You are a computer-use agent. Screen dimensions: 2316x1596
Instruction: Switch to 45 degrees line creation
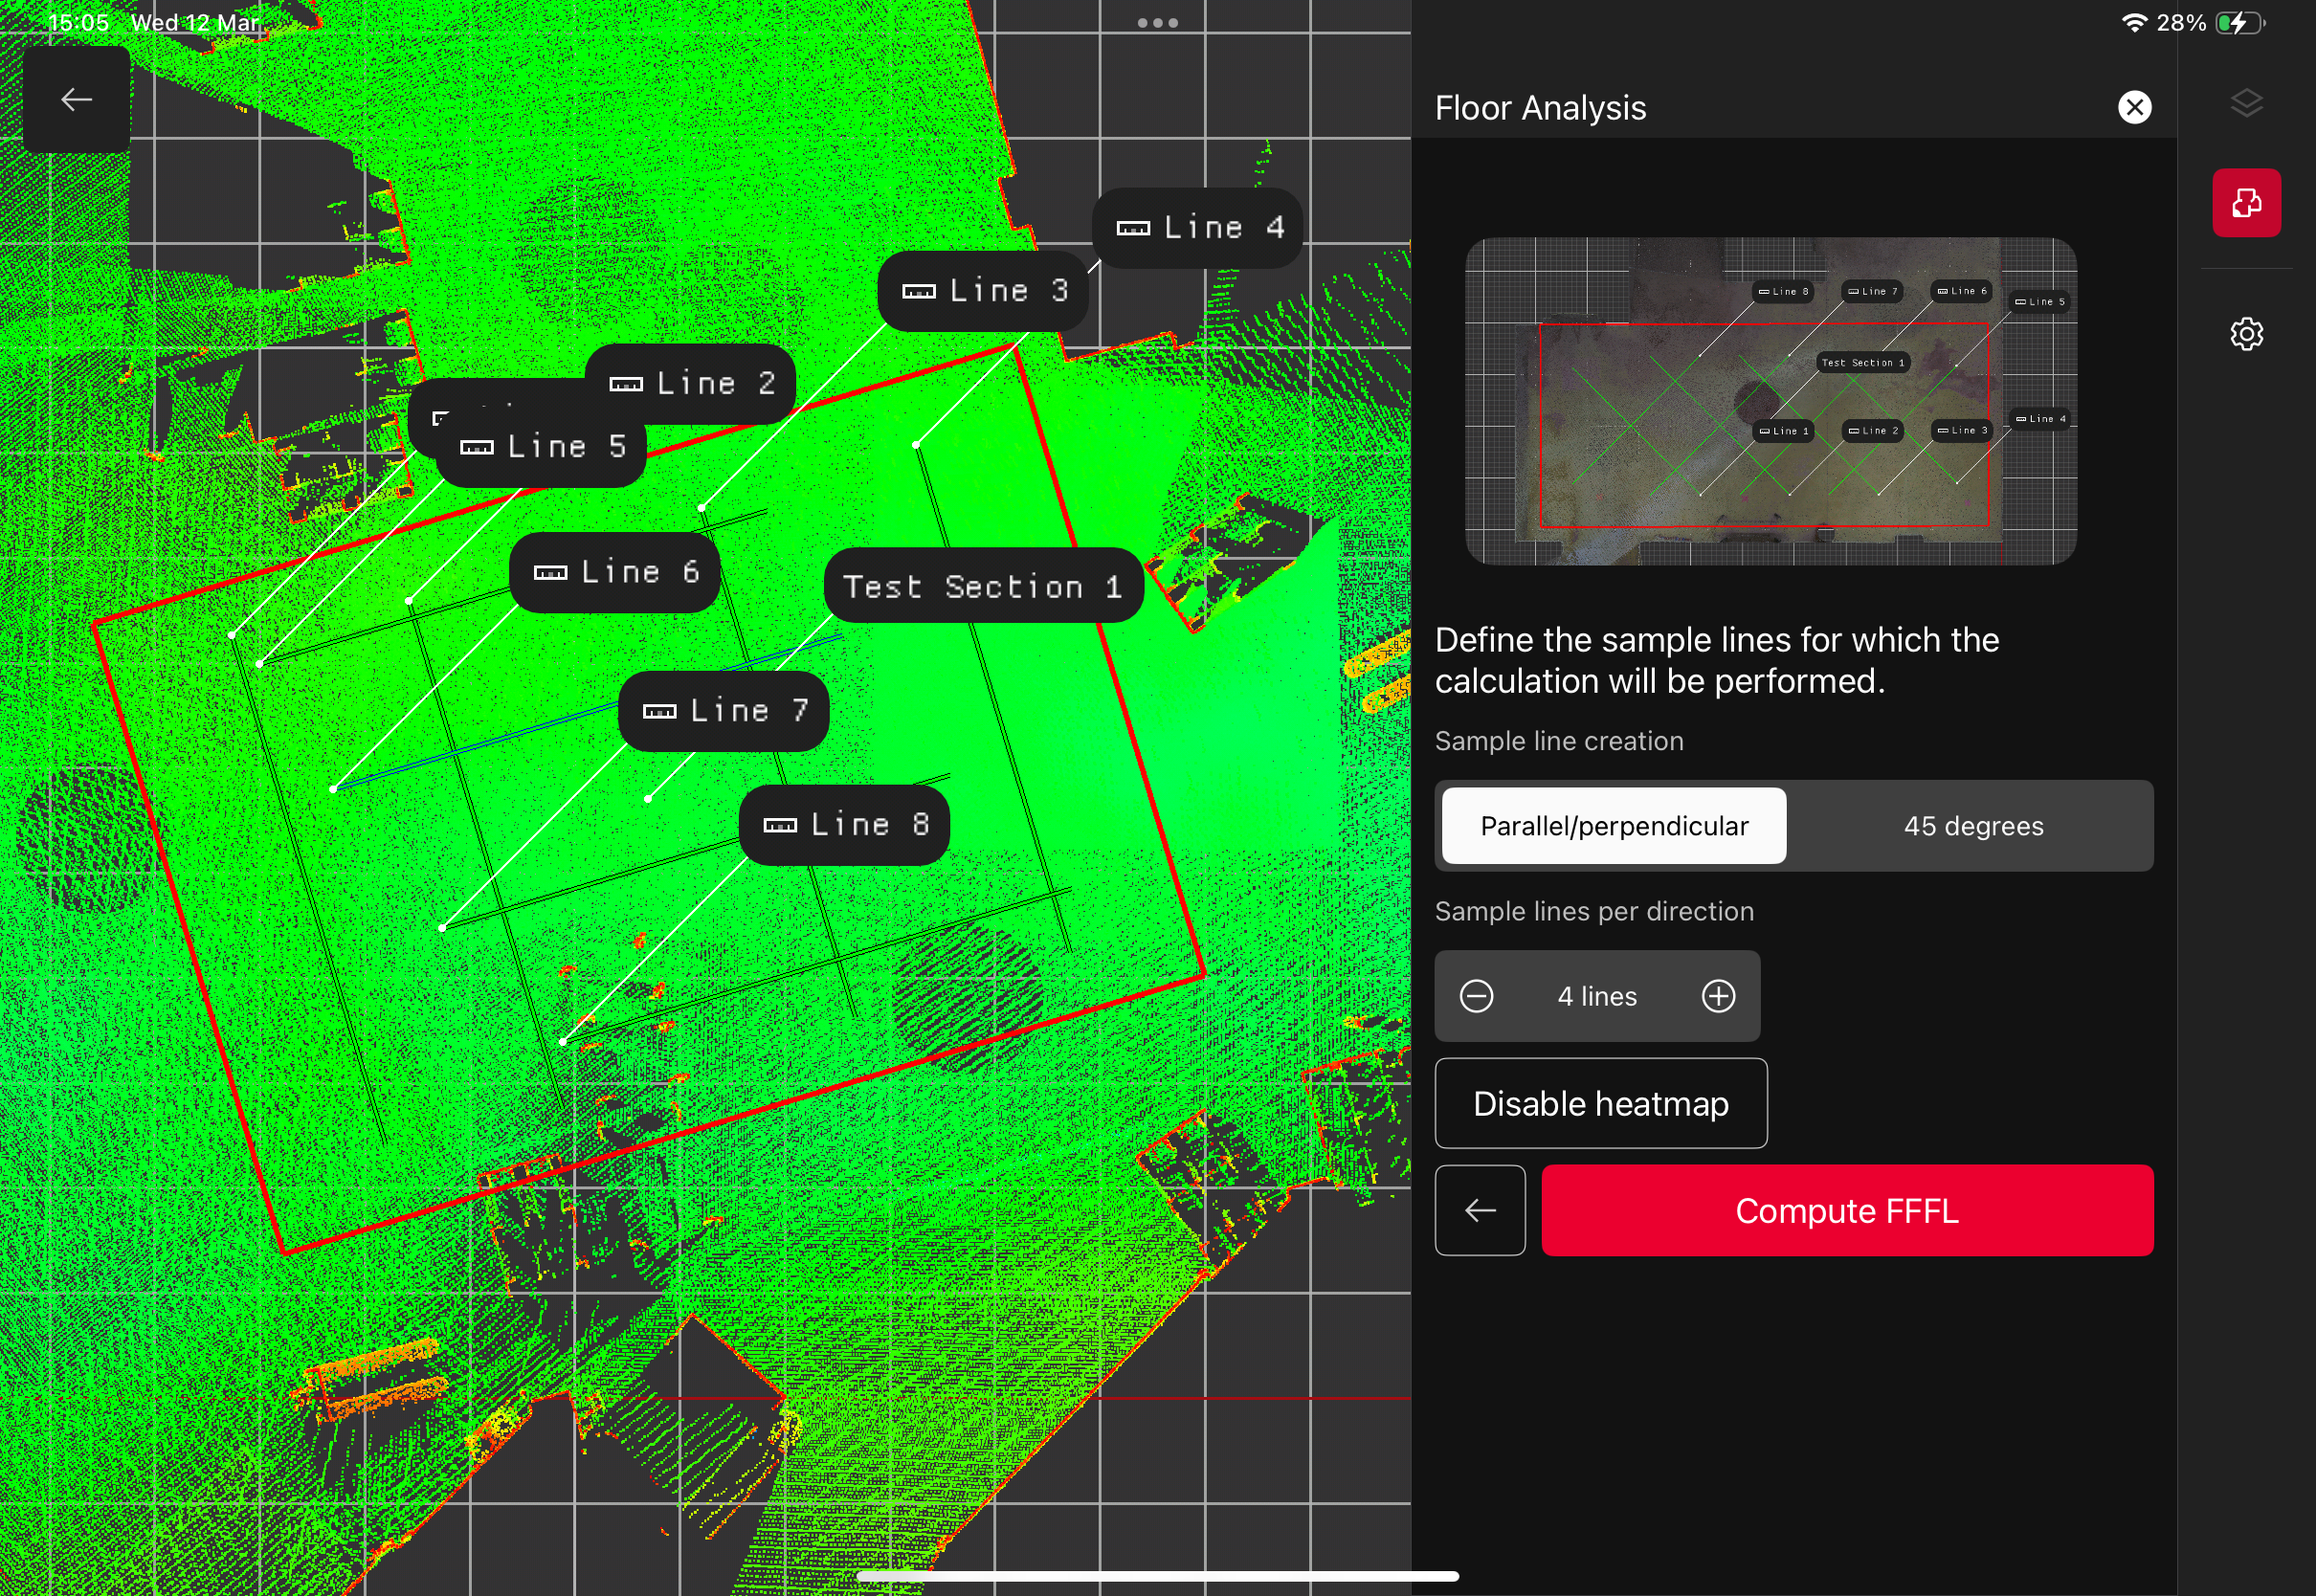click(x=1972, y=826)
